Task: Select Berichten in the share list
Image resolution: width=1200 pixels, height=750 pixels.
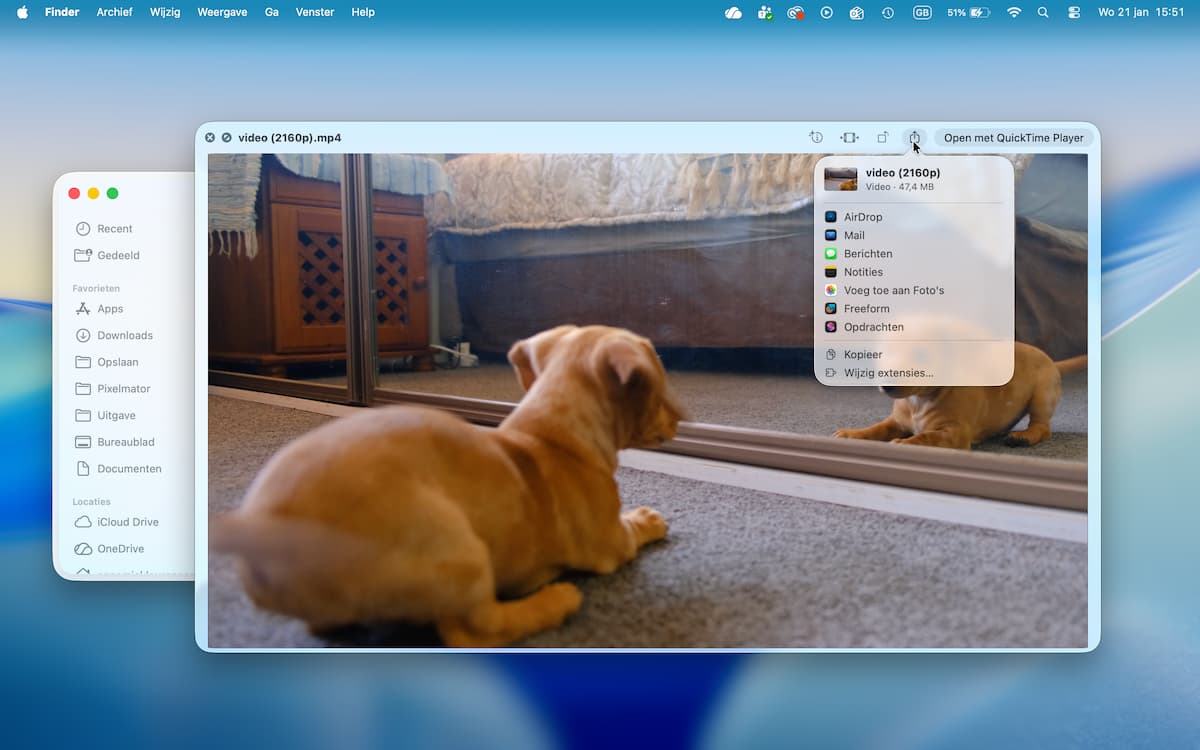Action: tap(867, 254)
